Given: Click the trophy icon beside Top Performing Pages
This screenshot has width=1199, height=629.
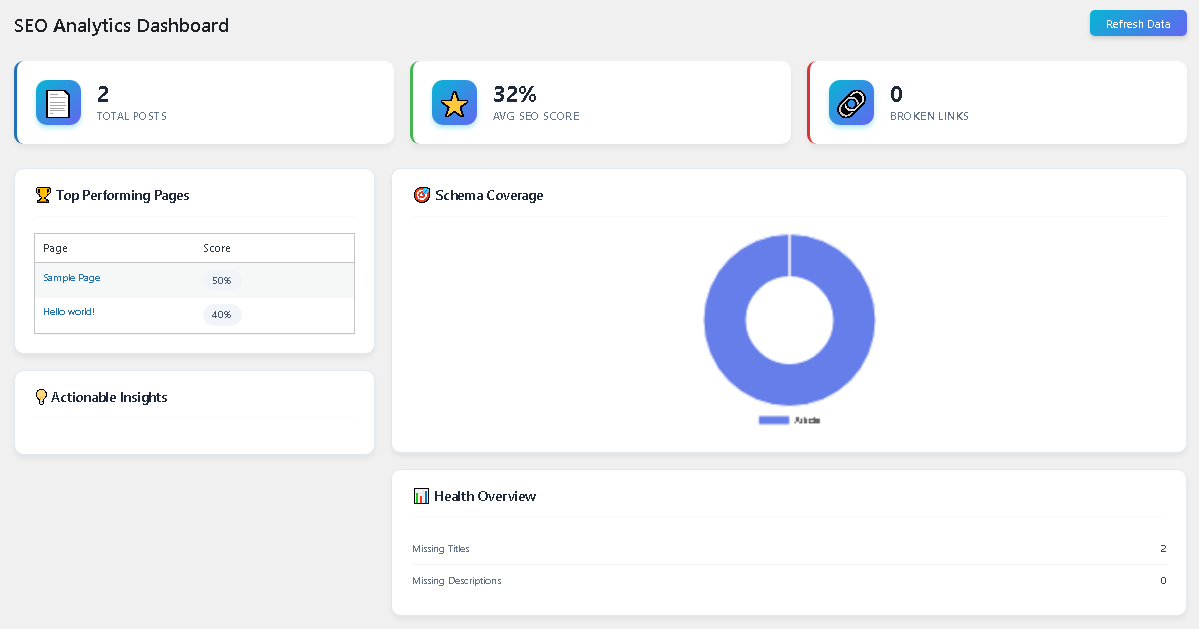Looking at the screenshot, I should coord(42,195).
